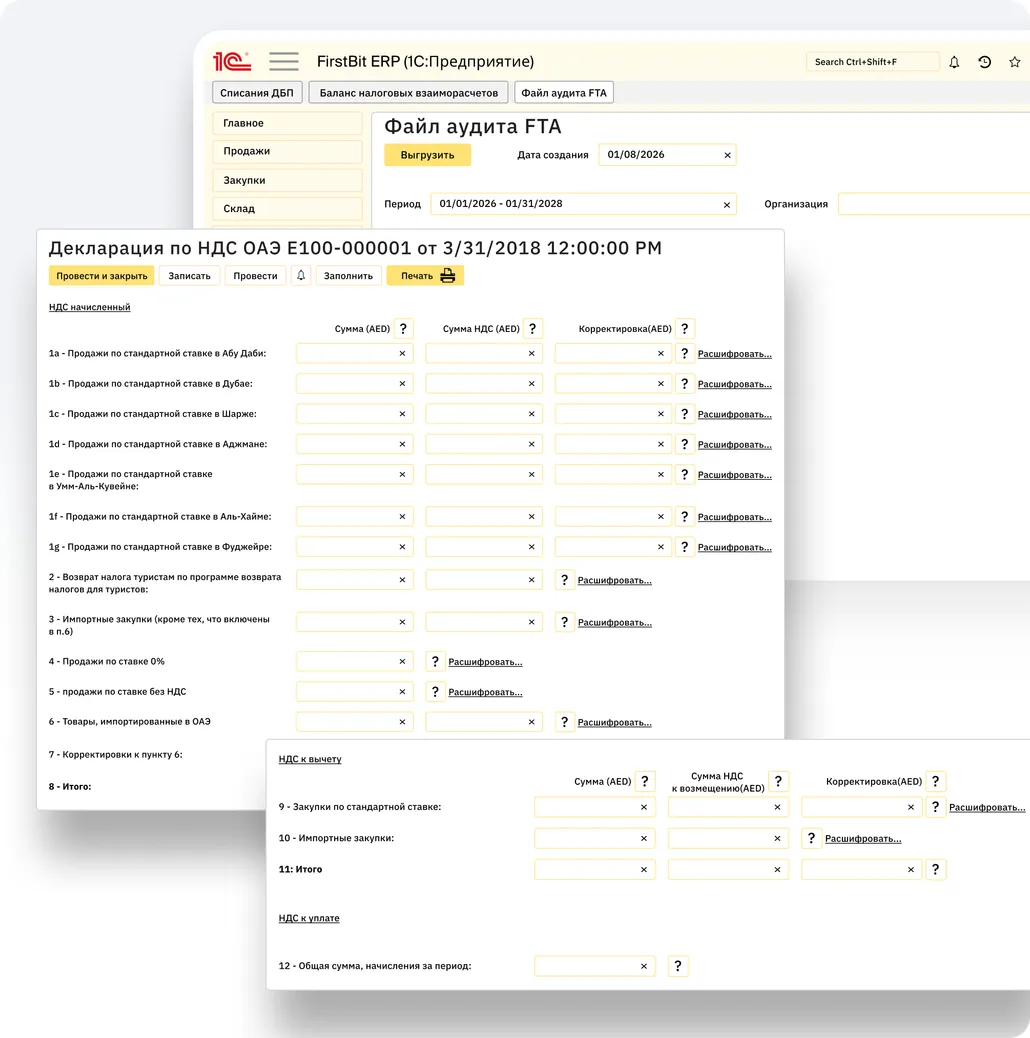The height and width of the screenshot is (1038, 1030).
Task: Open the hamburger main menu
Action: 284,62
